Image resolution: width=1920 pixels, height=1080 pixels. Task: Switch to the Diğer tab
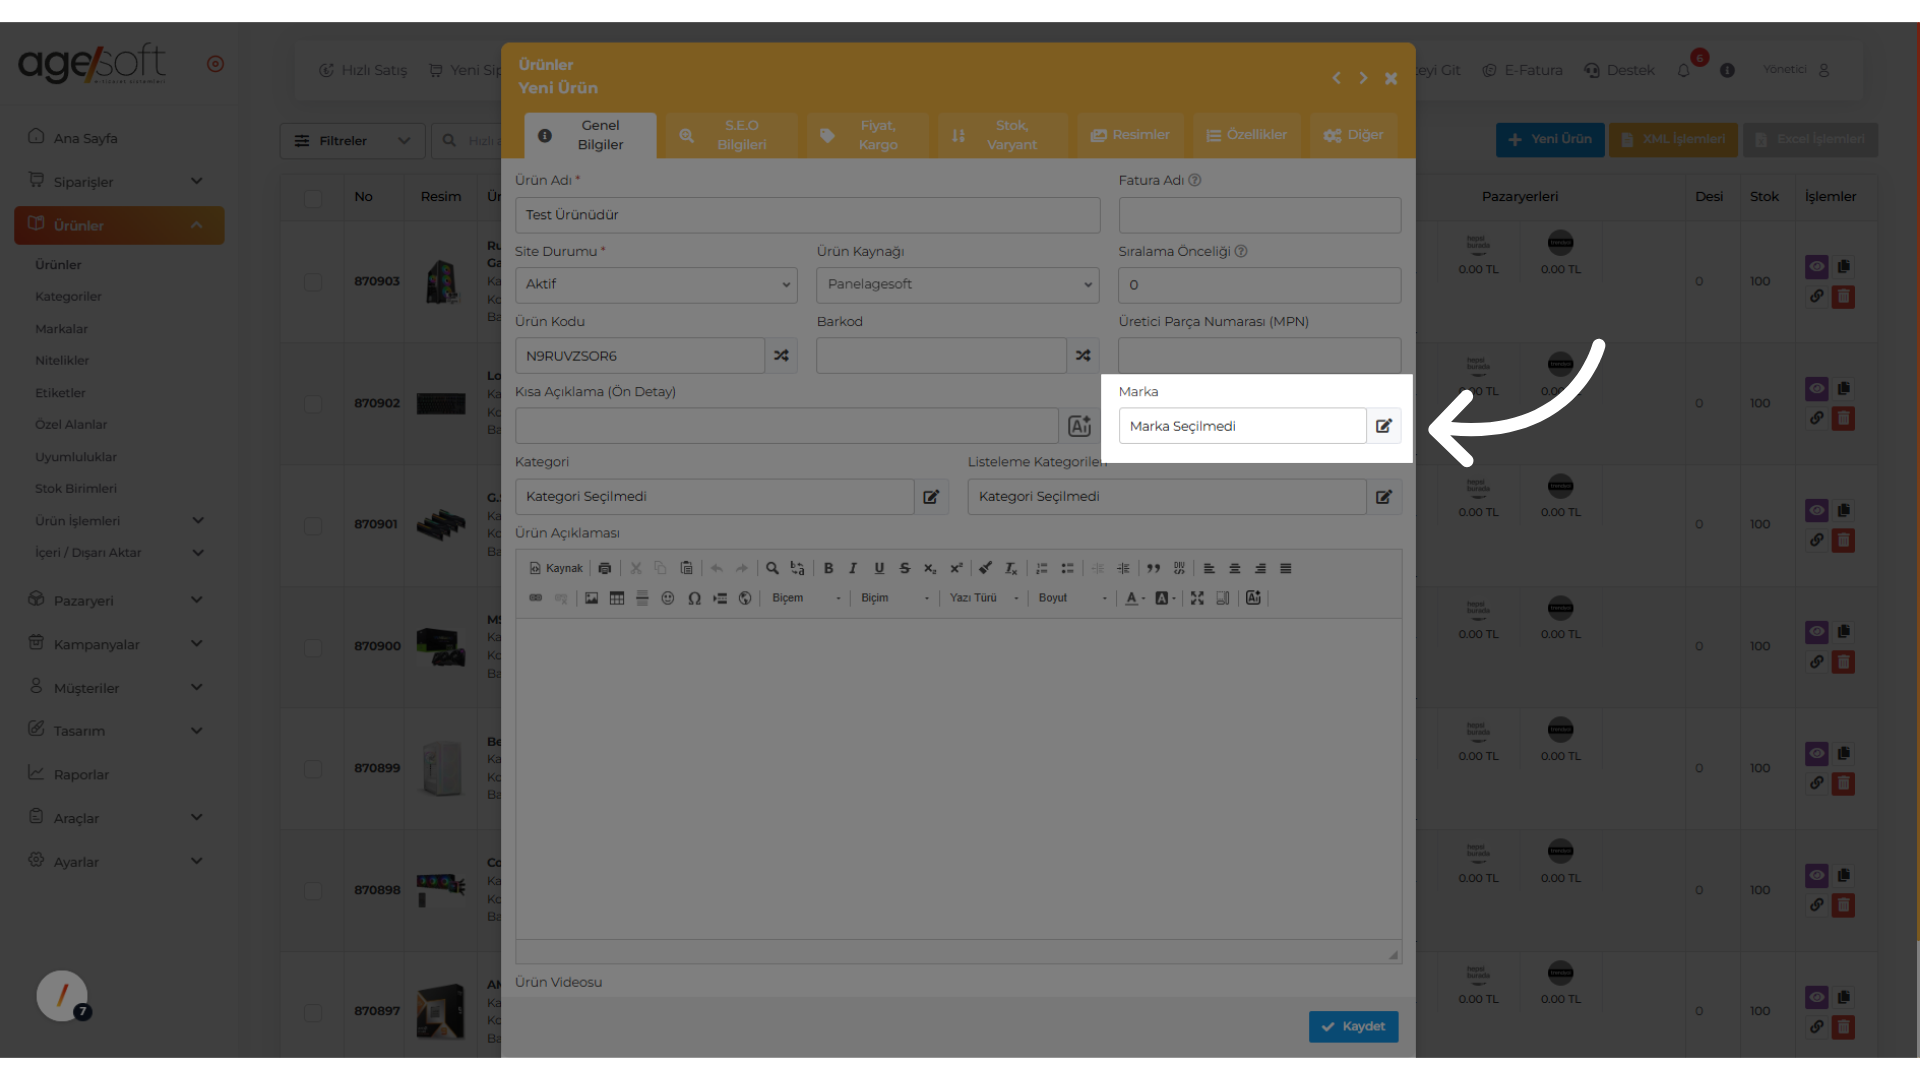pyautogui.click(x=1354, y=135)
